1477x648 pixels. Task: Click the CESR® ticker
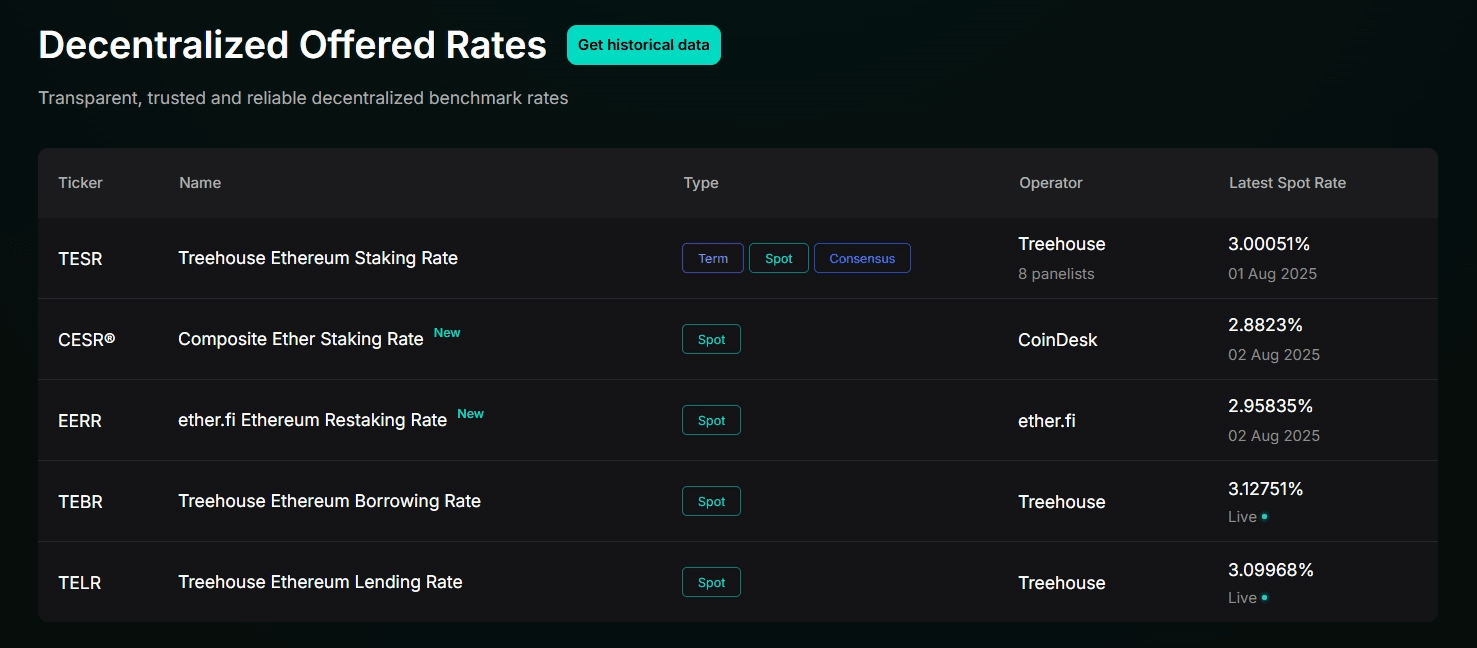pos(87,340)
